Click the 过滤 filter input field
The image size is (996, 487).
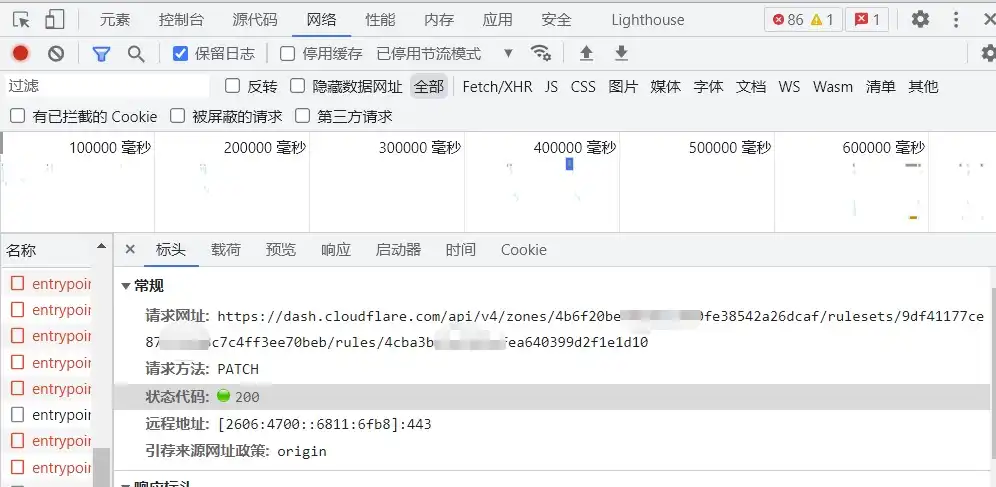point(105,87)
